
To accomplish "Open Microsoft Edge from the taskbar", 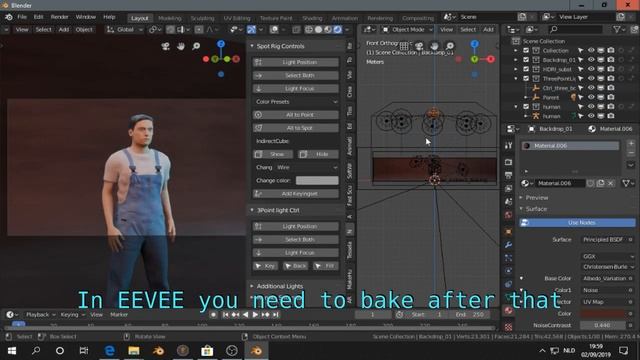I will 109,351.
